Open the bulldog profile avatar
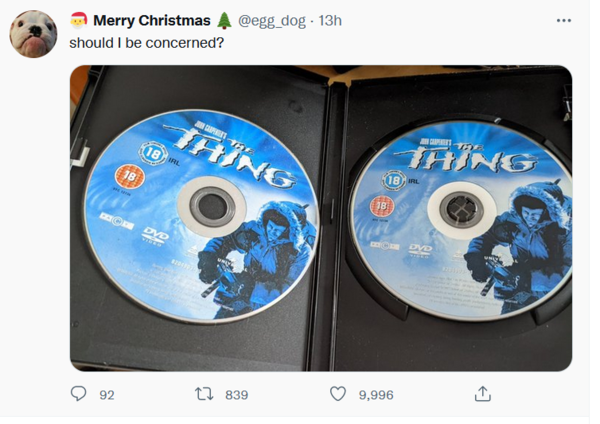Viewport: 600px width, 424px height. pyautogui.click(x=33, y=34)
